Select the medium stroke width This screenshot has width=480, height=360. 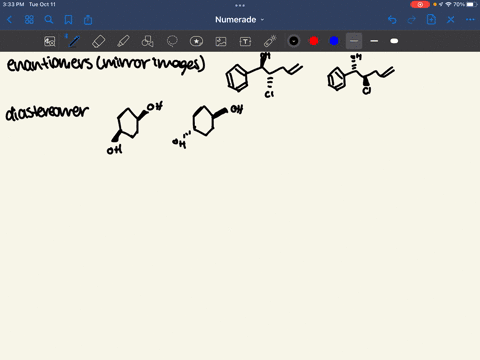click(x=374, y=41)
